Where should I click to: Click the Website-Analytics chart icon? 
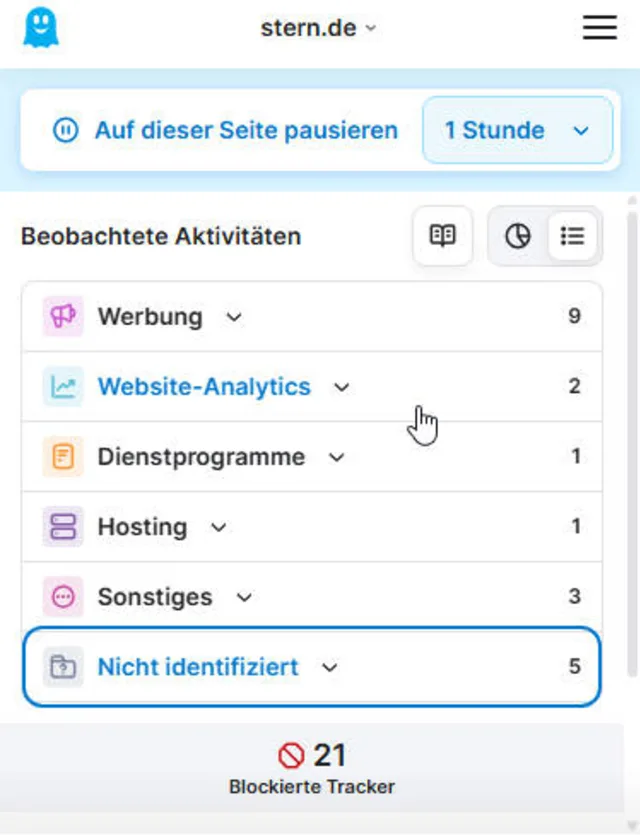tap(63, 387)
